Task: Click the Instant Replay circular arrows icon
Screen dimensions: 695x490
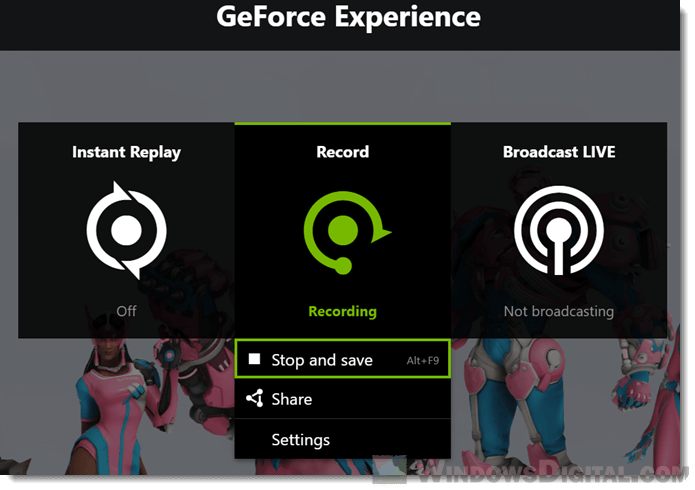Action: pos(126,230)
